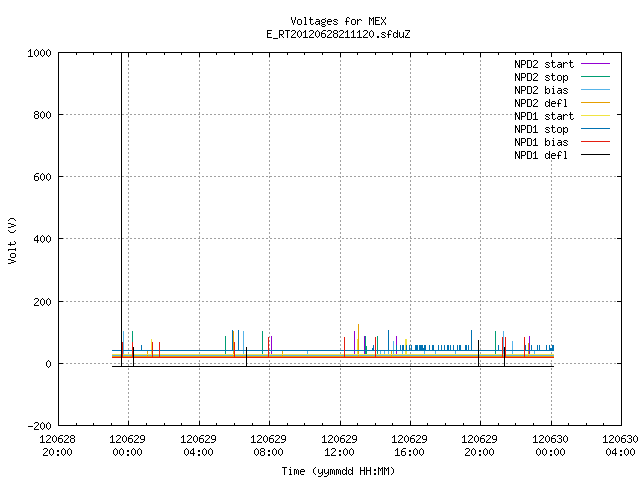Click the y-axis tick value 0
This screenshot has height=480, width=640.
point(49,364)
